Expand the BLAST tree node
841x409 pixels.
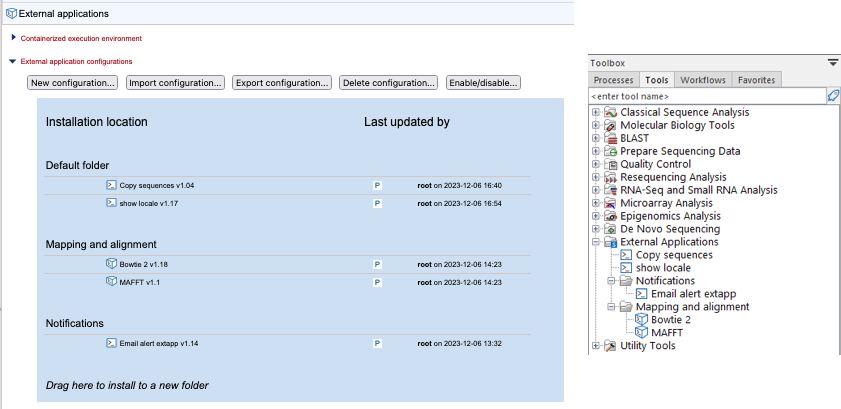595,138
